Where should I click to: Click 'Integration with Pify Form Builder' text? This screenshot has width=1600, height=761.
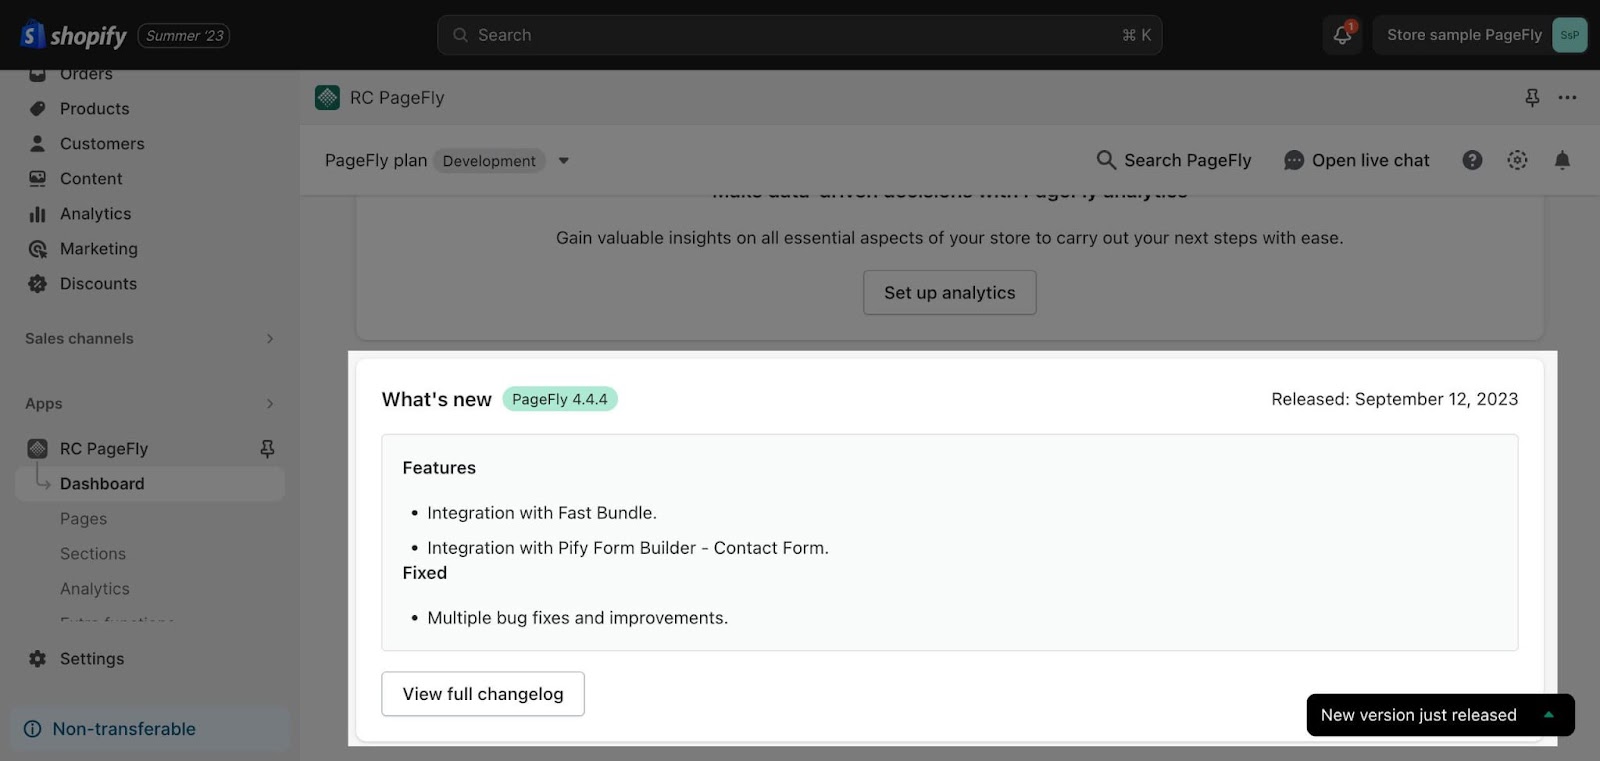tap(562, 548)
